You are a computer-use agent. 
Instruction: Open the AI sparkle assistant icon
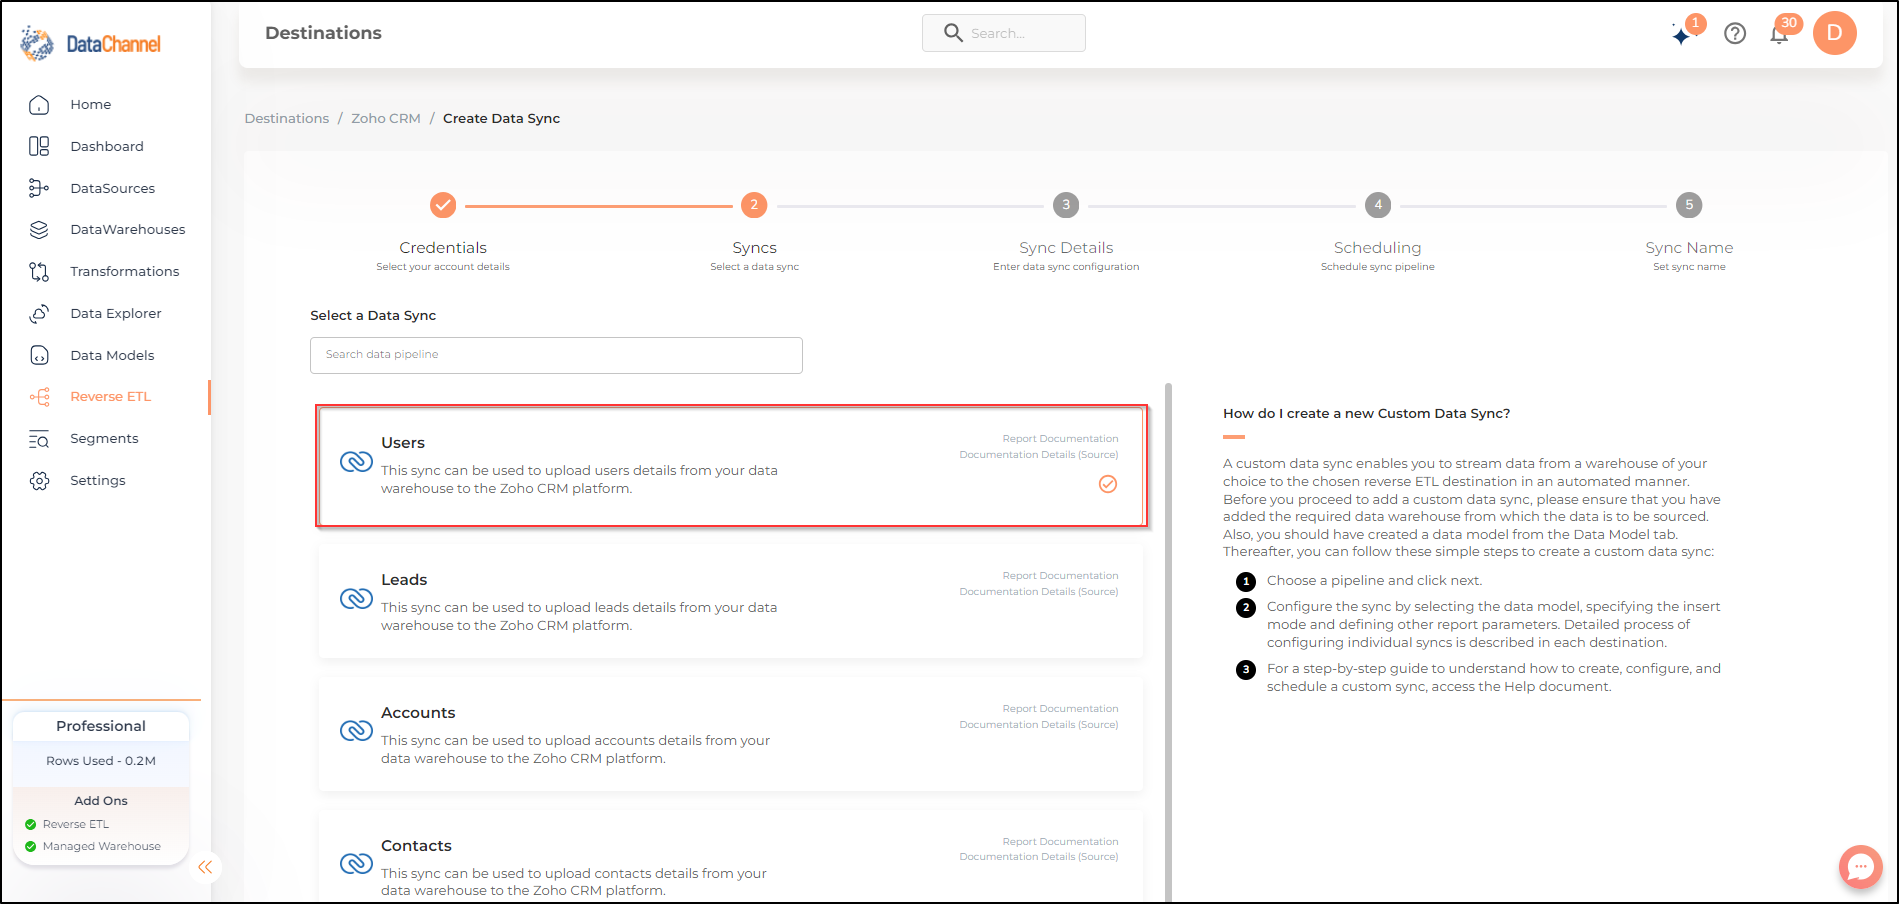(x=1682, y=35)
